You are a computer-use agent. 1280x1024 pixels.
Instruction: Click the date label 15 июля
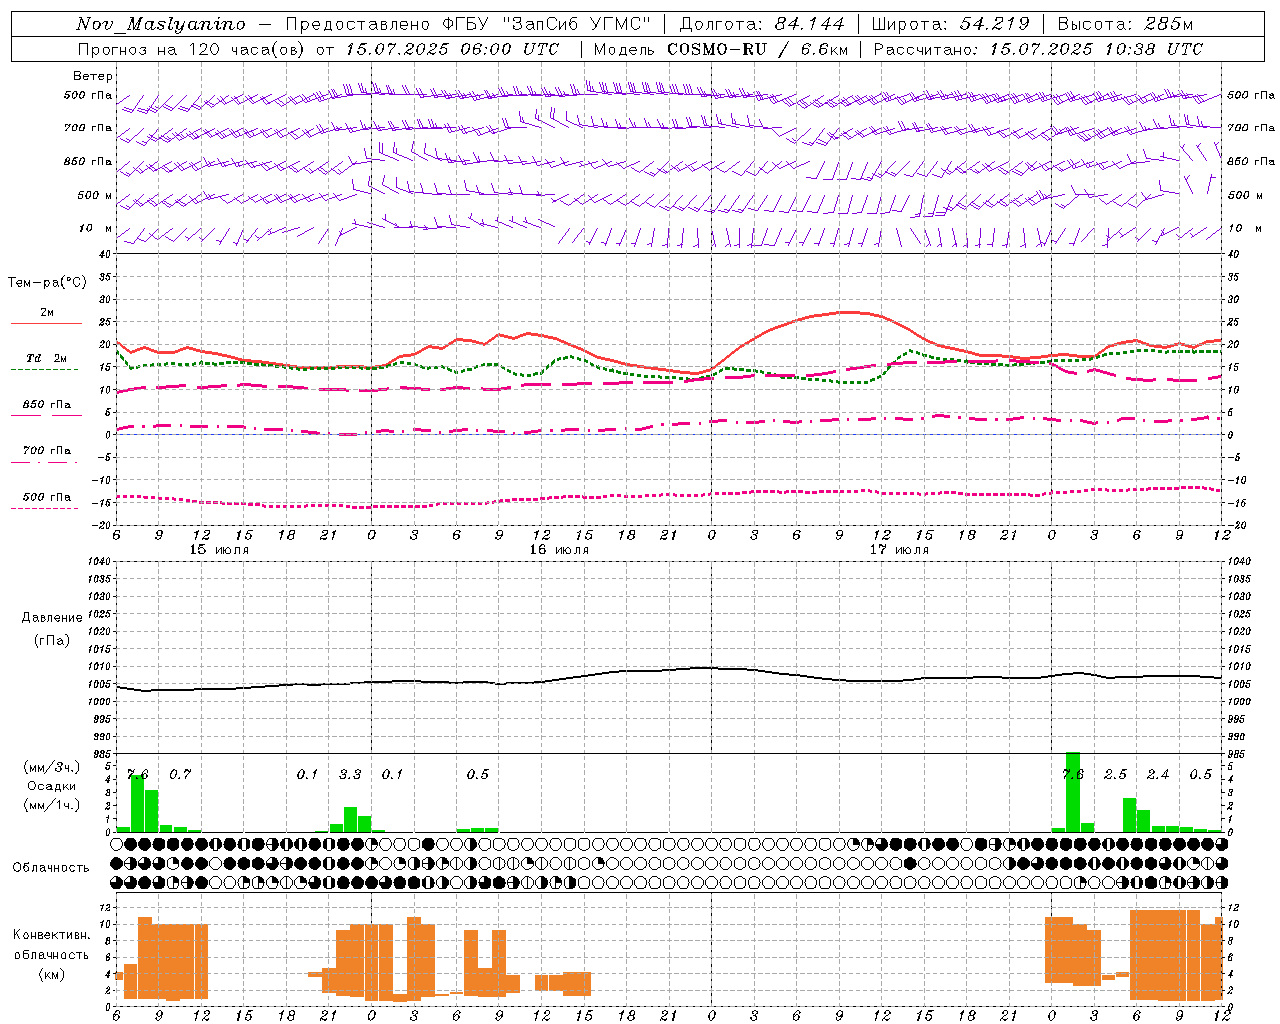pos(220,550)
